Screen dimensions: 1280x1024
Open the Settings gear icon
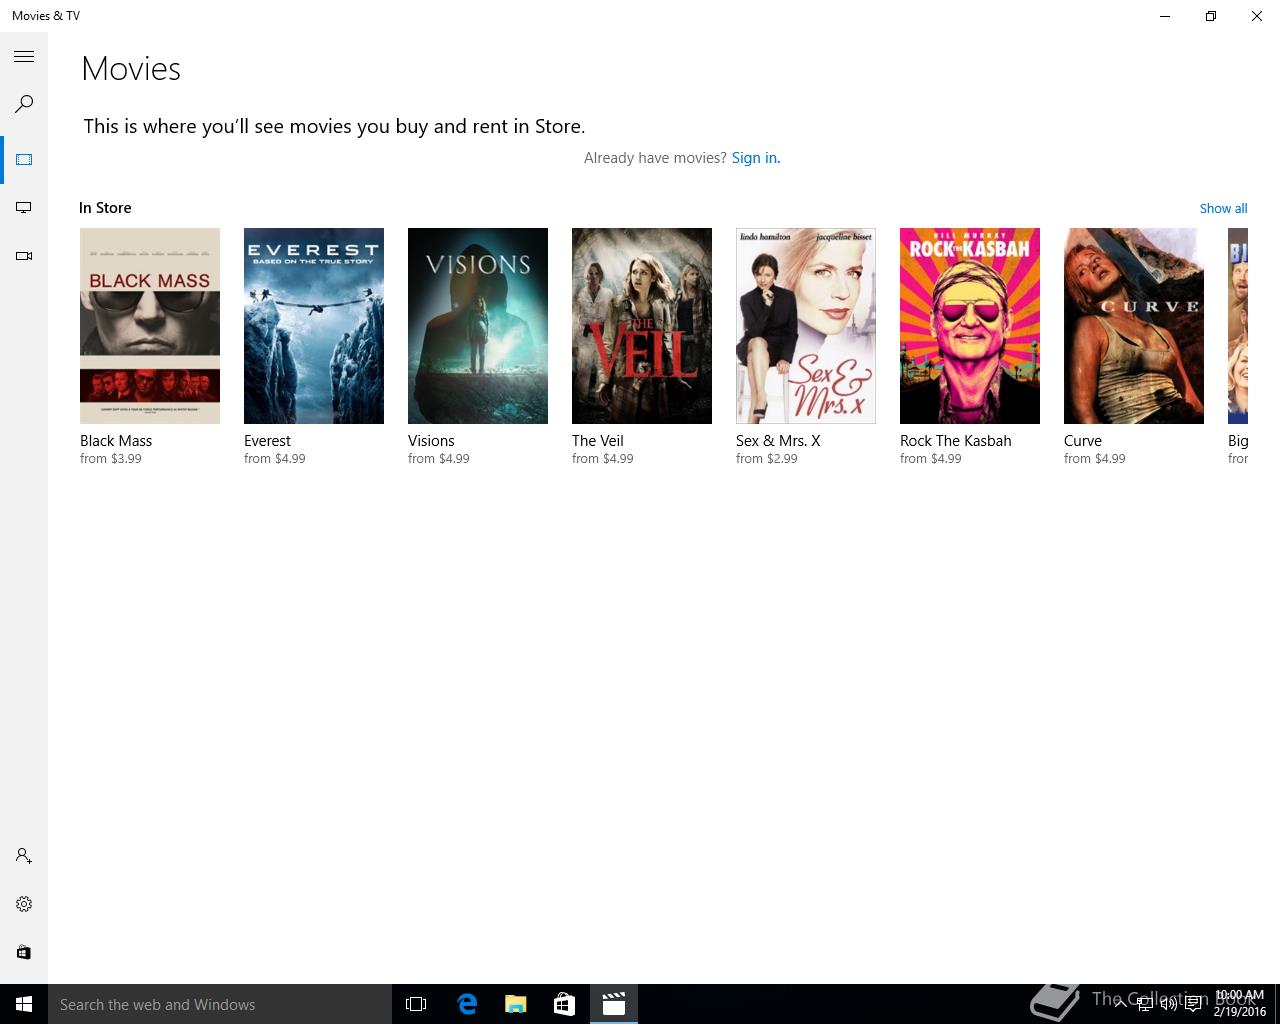click(x=24, y=904)
